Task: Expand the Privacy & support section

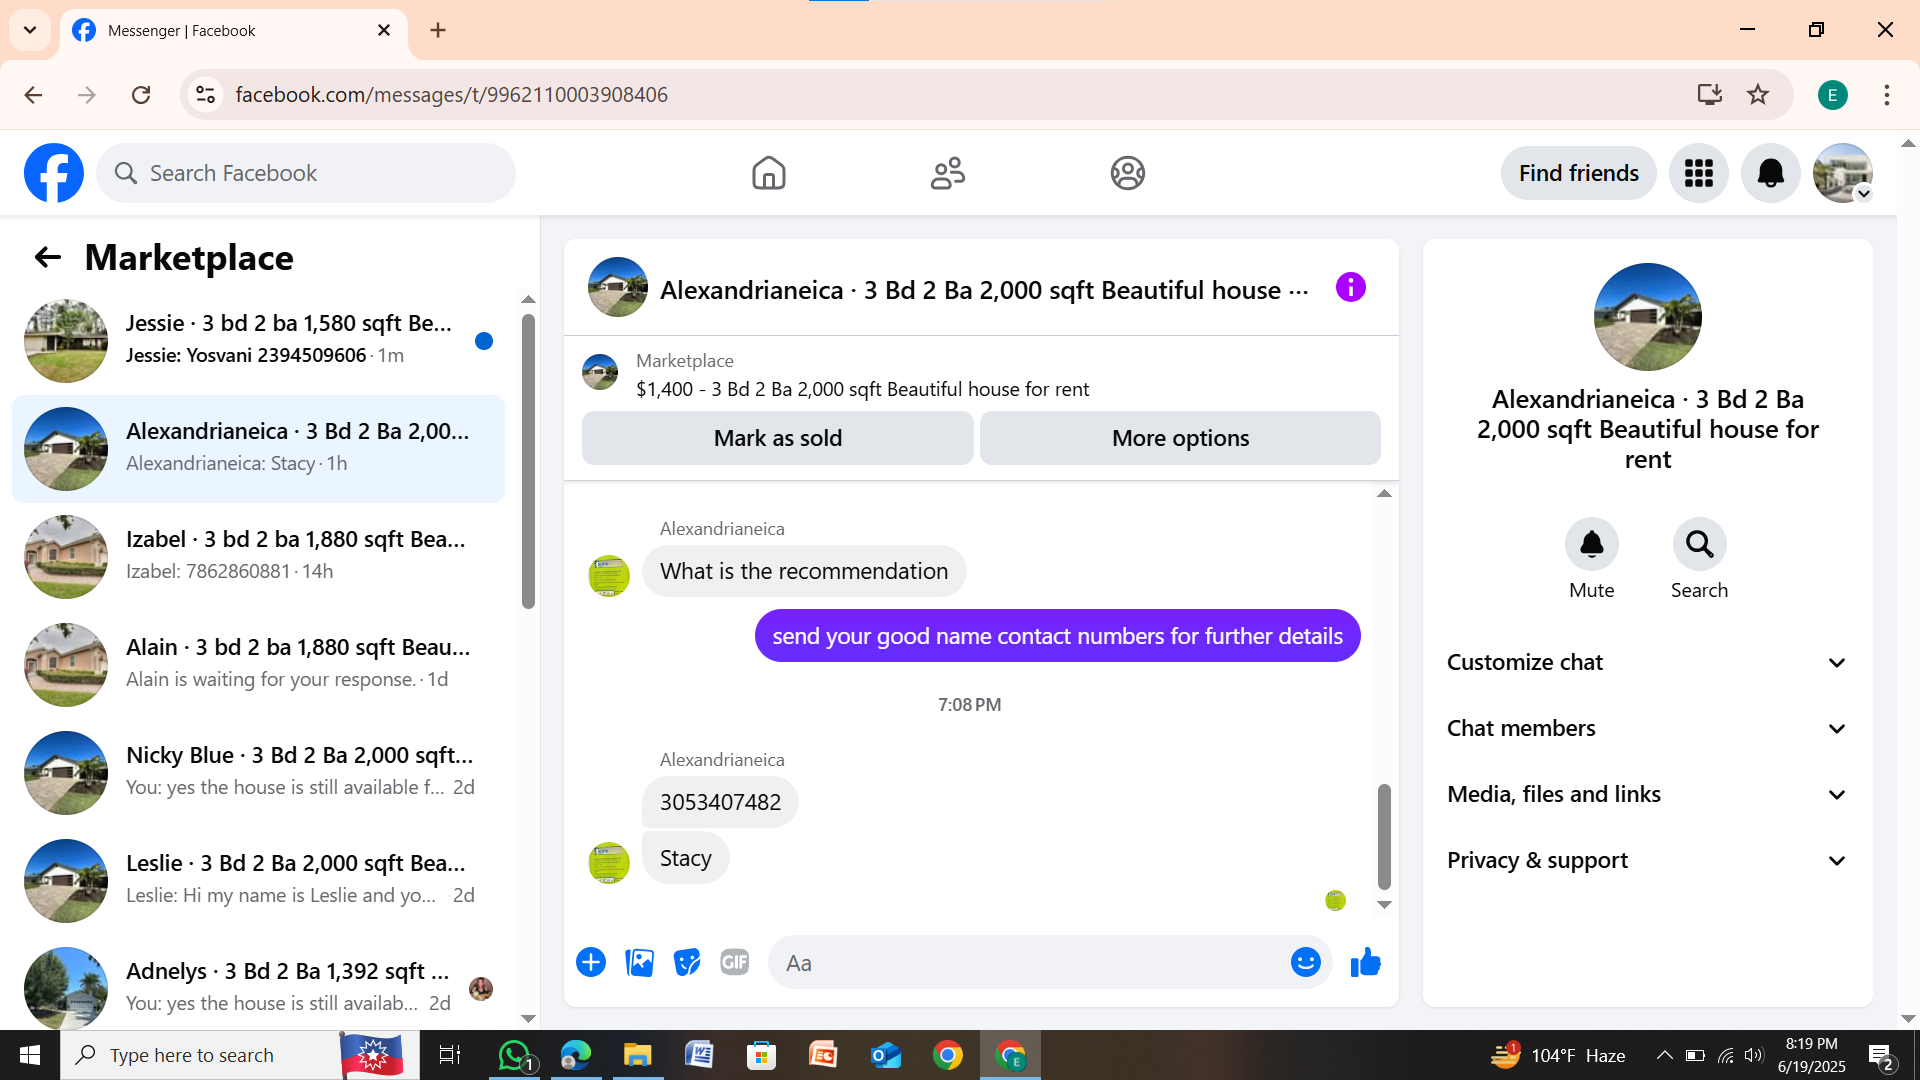Action: tap(1647, 860)
